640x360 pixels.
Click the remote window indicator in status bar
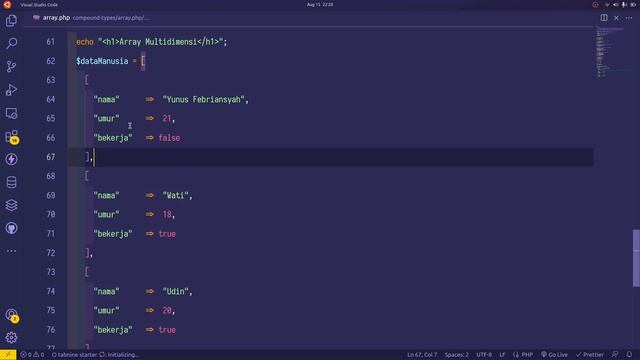point(8,355)
